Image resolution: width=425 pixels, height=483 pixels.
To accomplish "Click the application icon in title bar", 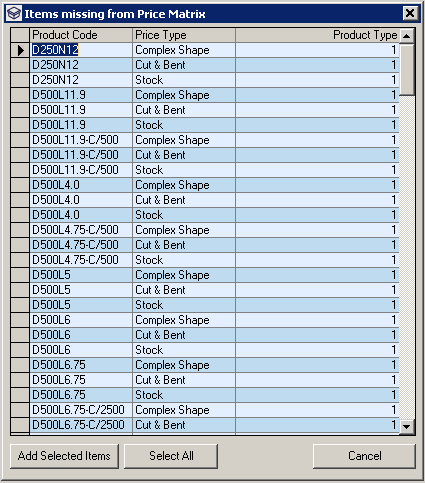I will [14, 14].
